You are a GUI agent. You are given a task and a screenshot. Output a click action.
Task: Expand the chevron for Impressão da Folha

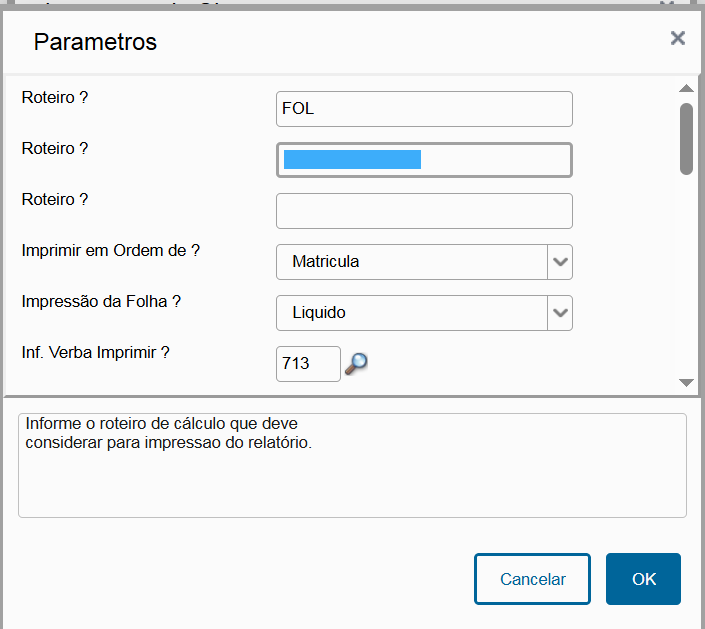coord(560,312)
